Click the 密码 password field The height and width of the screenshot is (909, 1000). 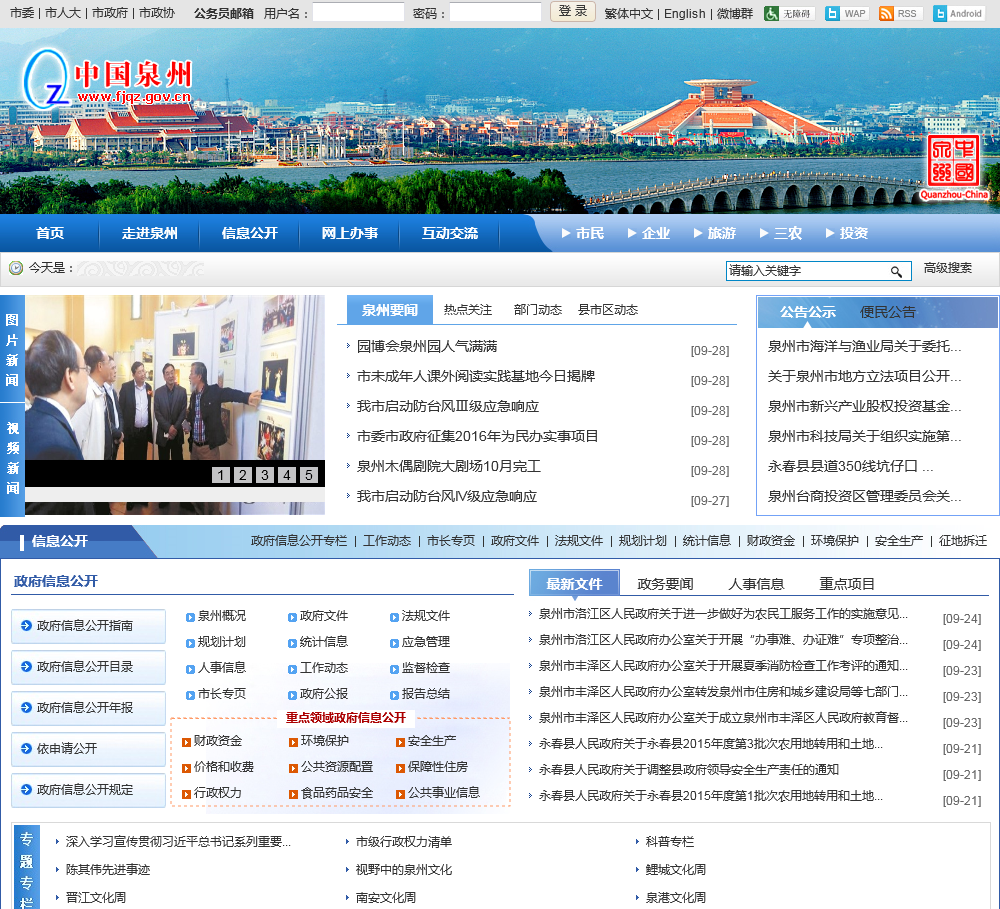[496, 12]
